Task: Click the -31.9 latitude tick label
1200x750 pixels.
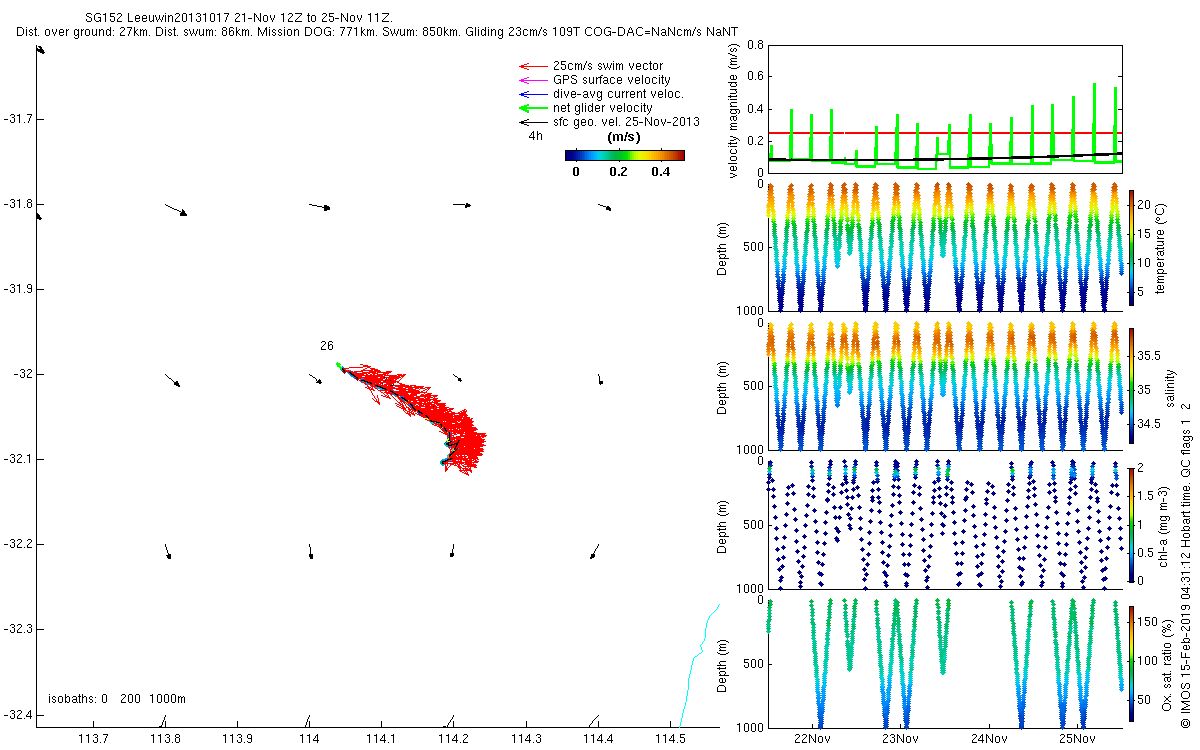Action: 18,289
